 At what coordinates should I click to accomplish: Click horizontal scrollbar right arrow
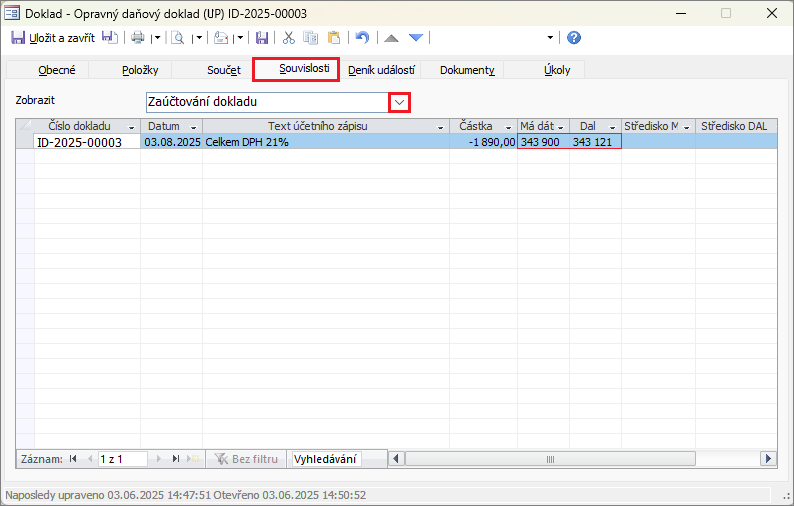click(768, 459)
